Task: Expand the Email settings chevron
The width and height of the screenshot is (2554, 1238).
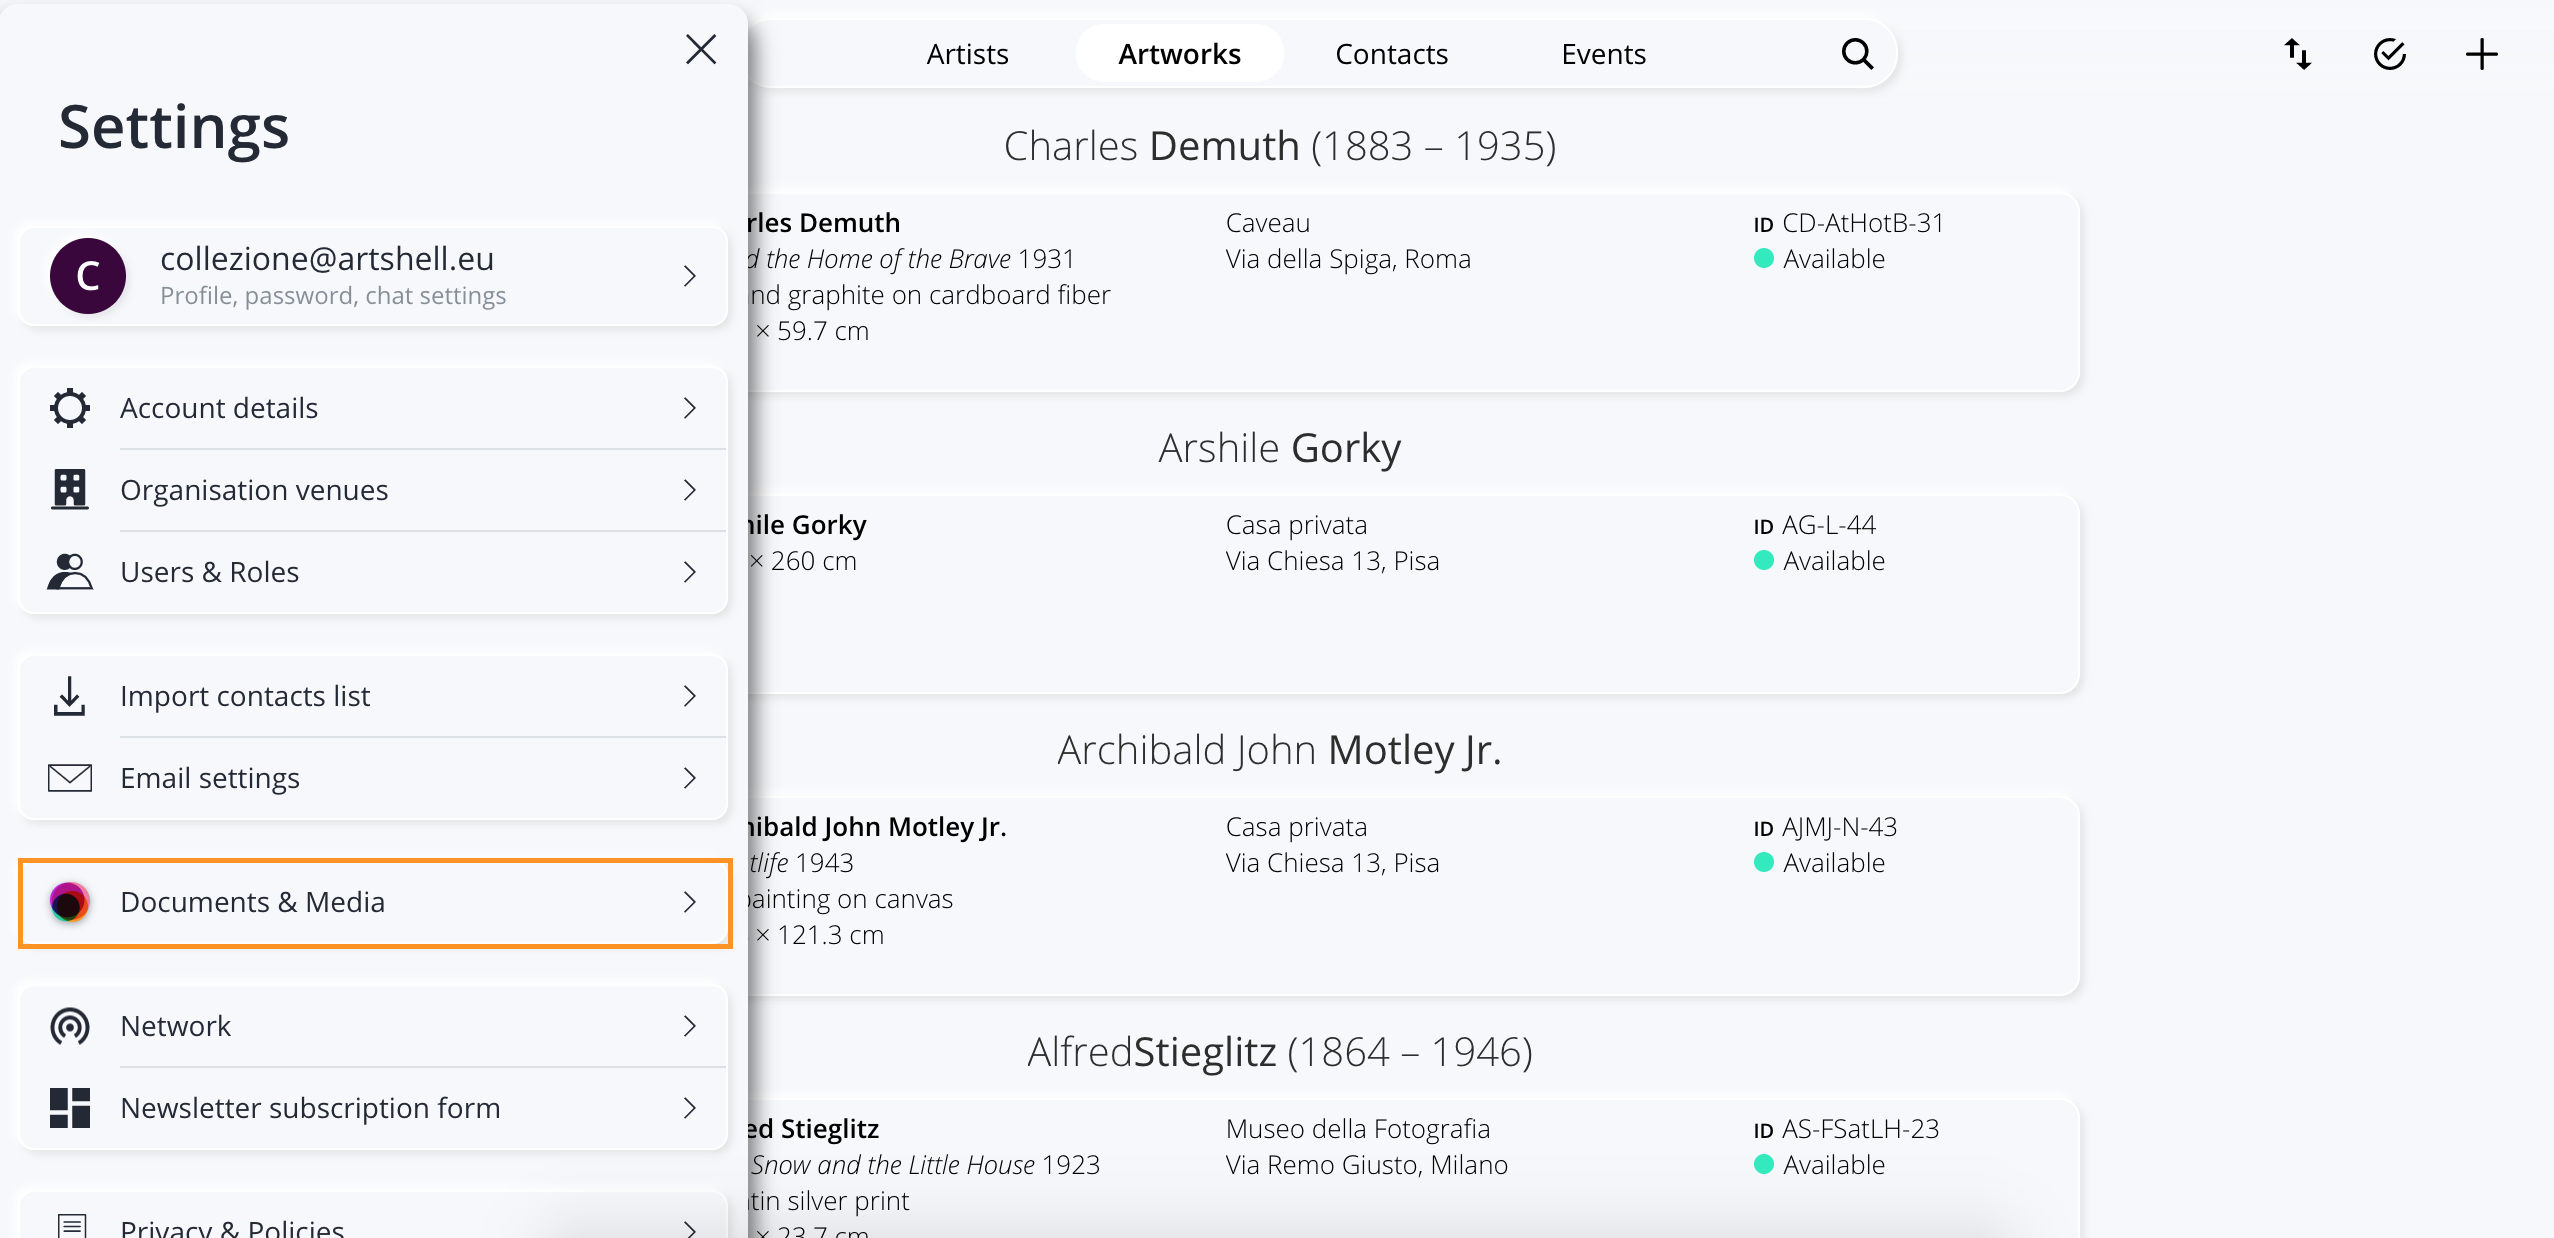Action: [690, 778]
